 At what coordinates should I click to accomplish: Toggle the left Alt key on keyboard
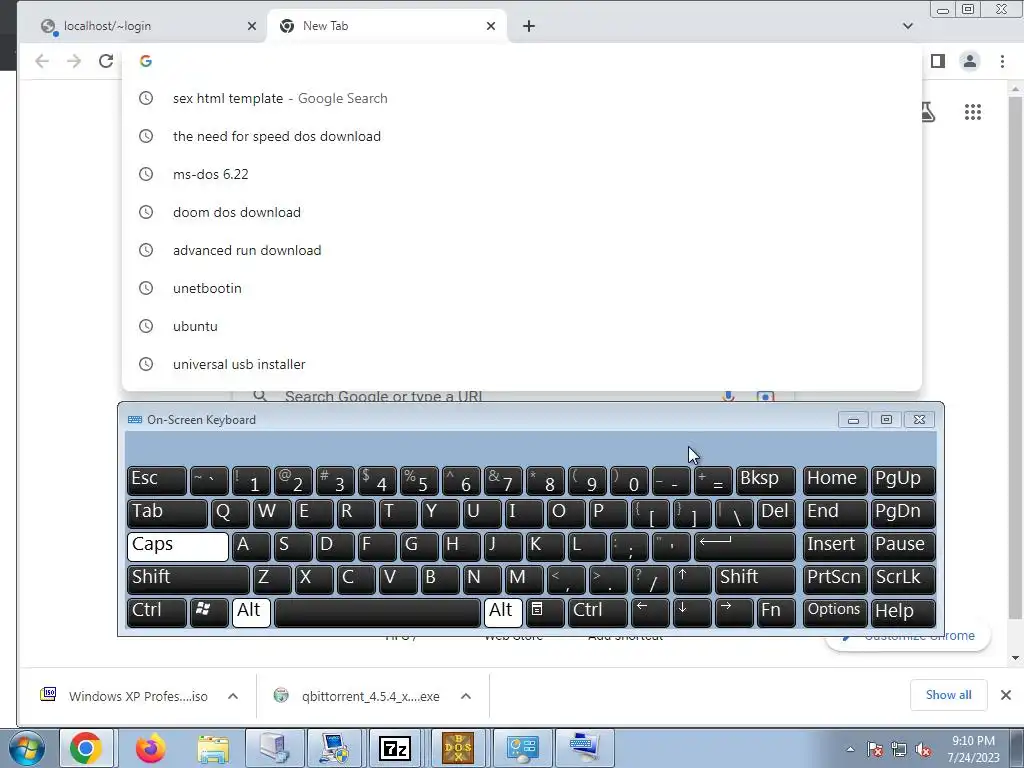tap(251, 612)
